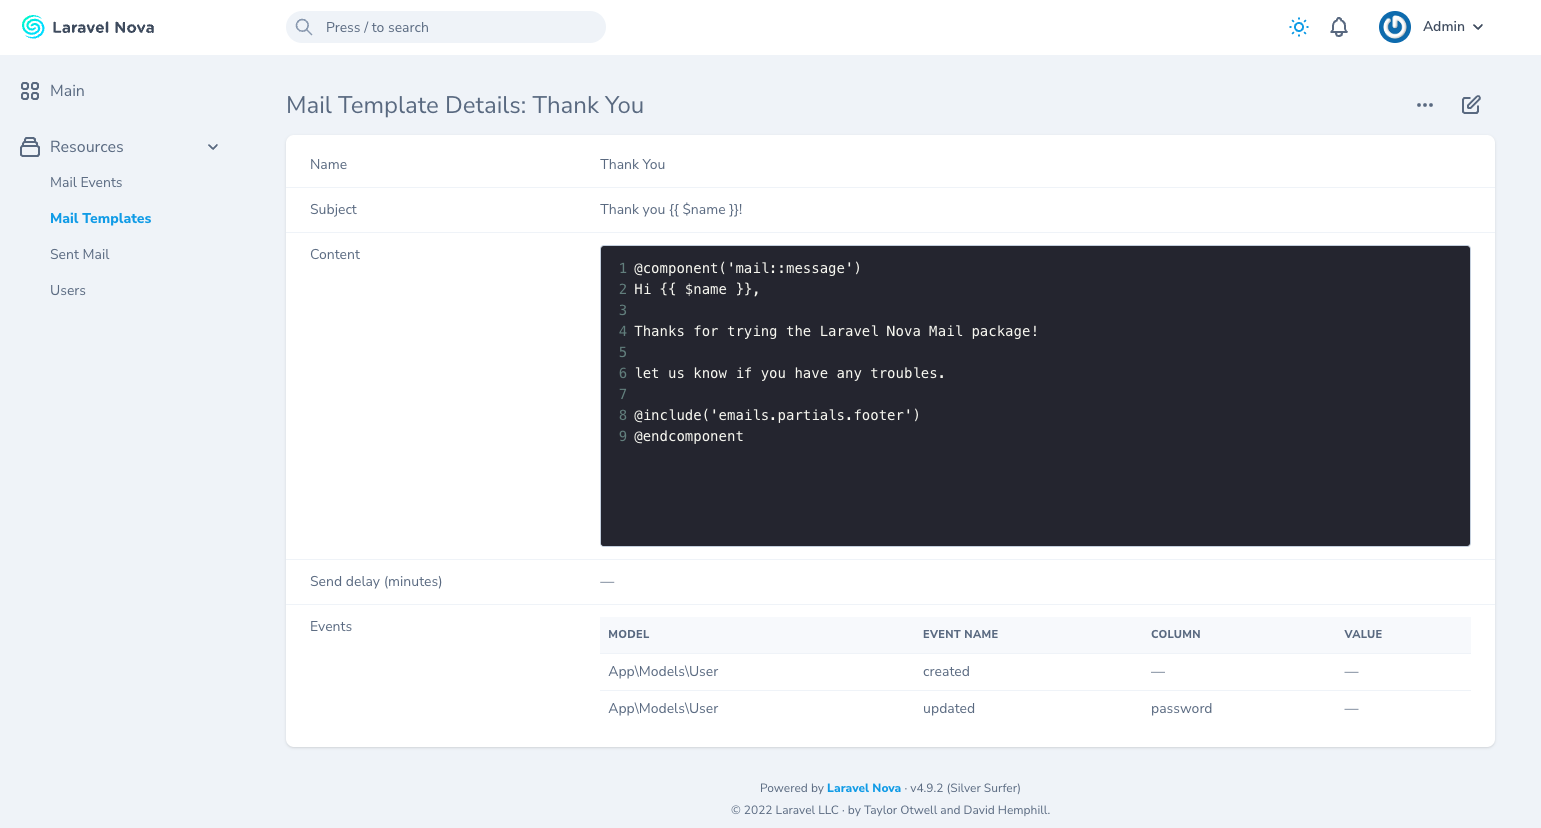Click the Name field label
Image resolution: width=1541 pixels, height=828 pixels.
tap(328, 164)
